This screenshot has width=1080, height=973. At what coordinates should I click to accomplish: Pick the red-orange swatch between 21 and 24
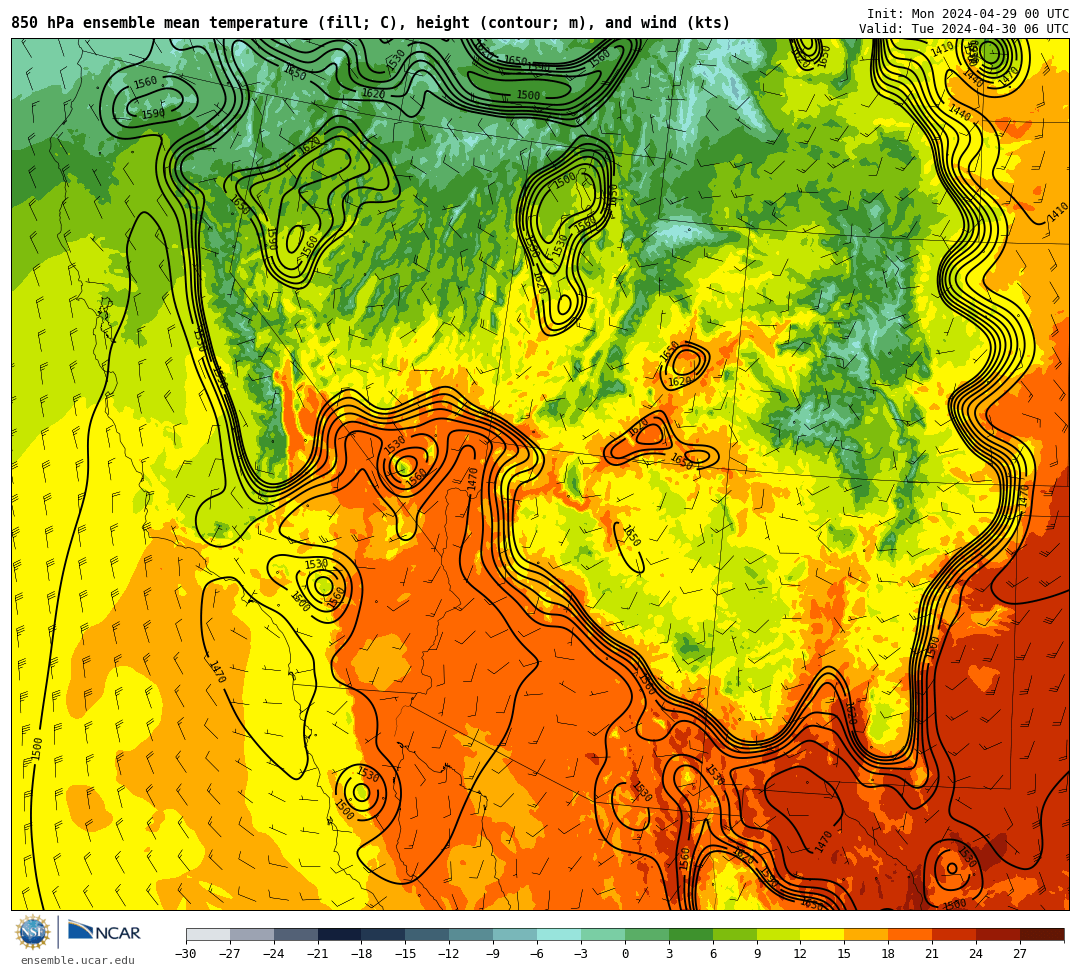[955, 934]
